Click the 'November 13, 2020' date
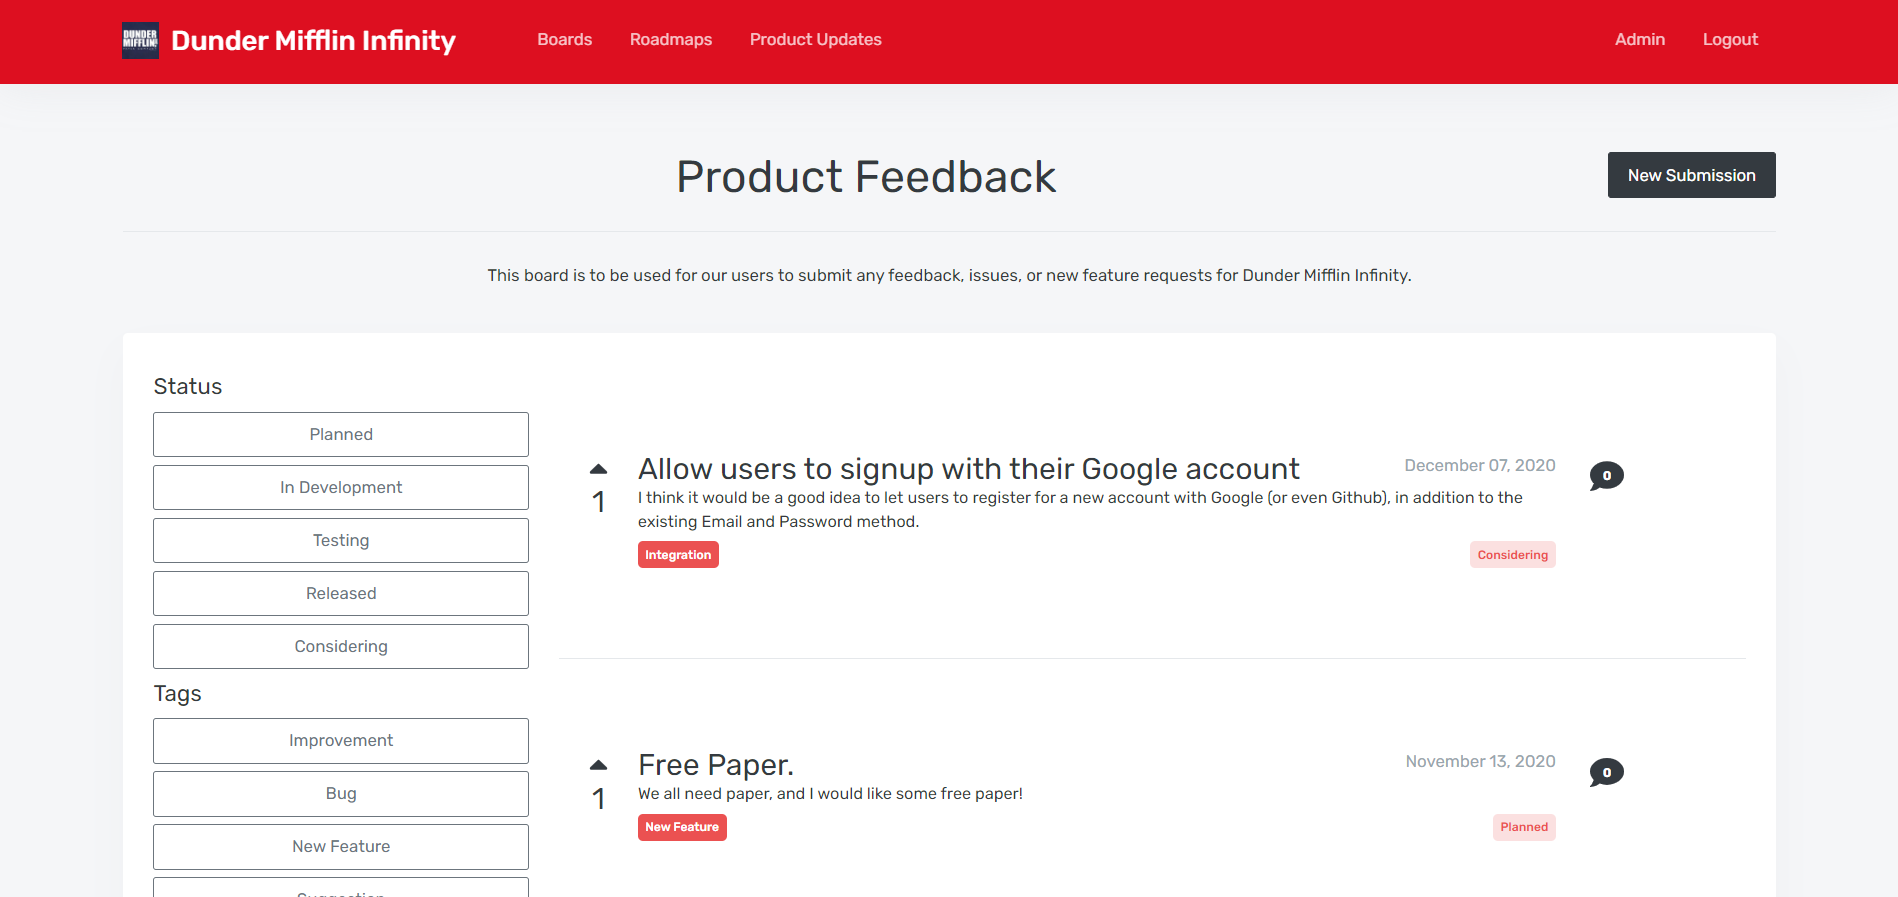1898x897 pixels. 1480,761
